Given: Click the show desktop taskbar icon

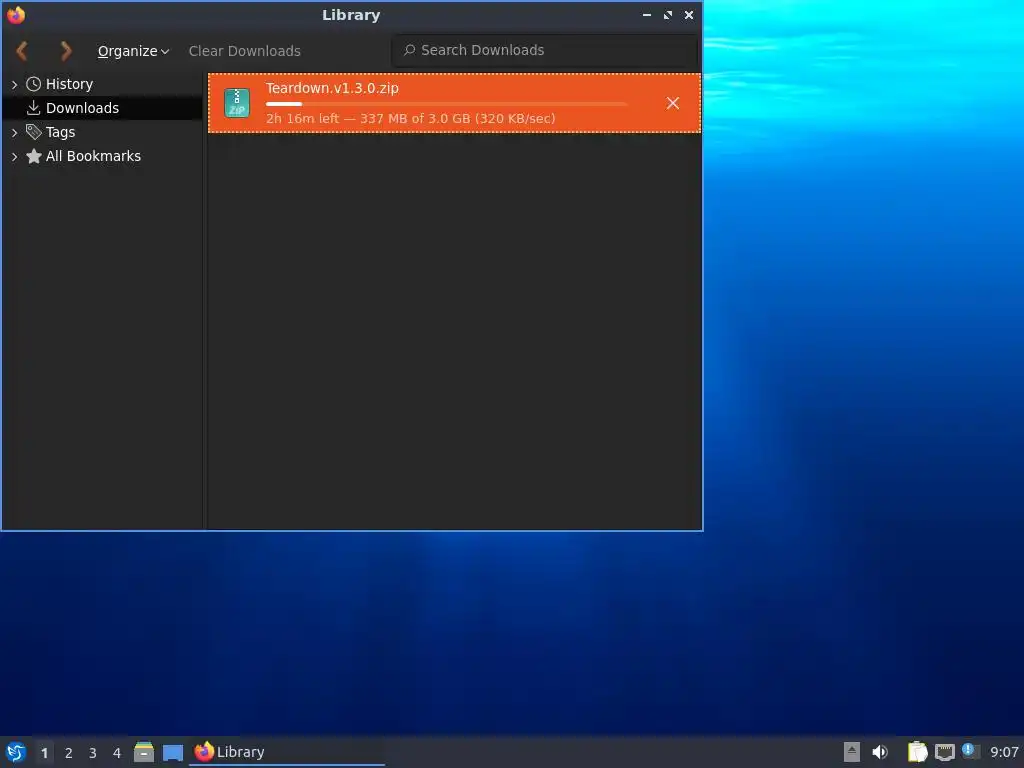Looking at the screenshot, I should pyautogui.click(x=173, y=752).
